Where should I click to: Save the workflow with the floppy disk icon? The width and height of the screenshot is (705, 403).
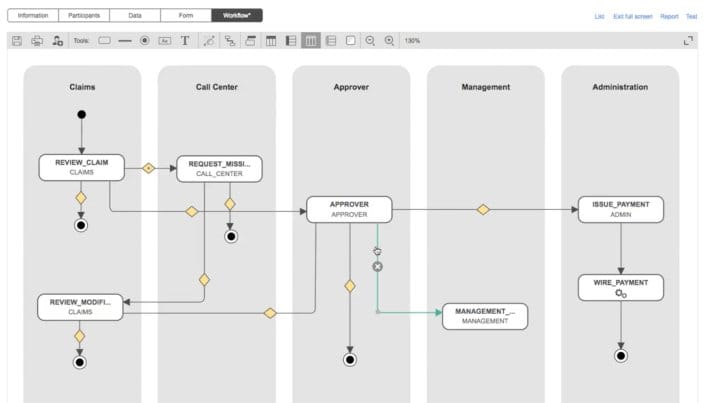[x=17, y=41]
